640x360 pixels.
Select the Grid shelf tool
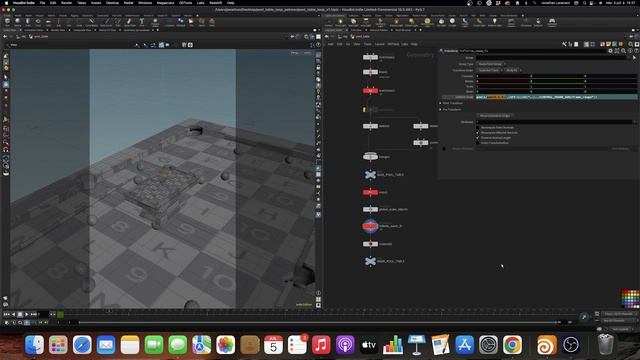pyautogui.click(x=48, y=22)
